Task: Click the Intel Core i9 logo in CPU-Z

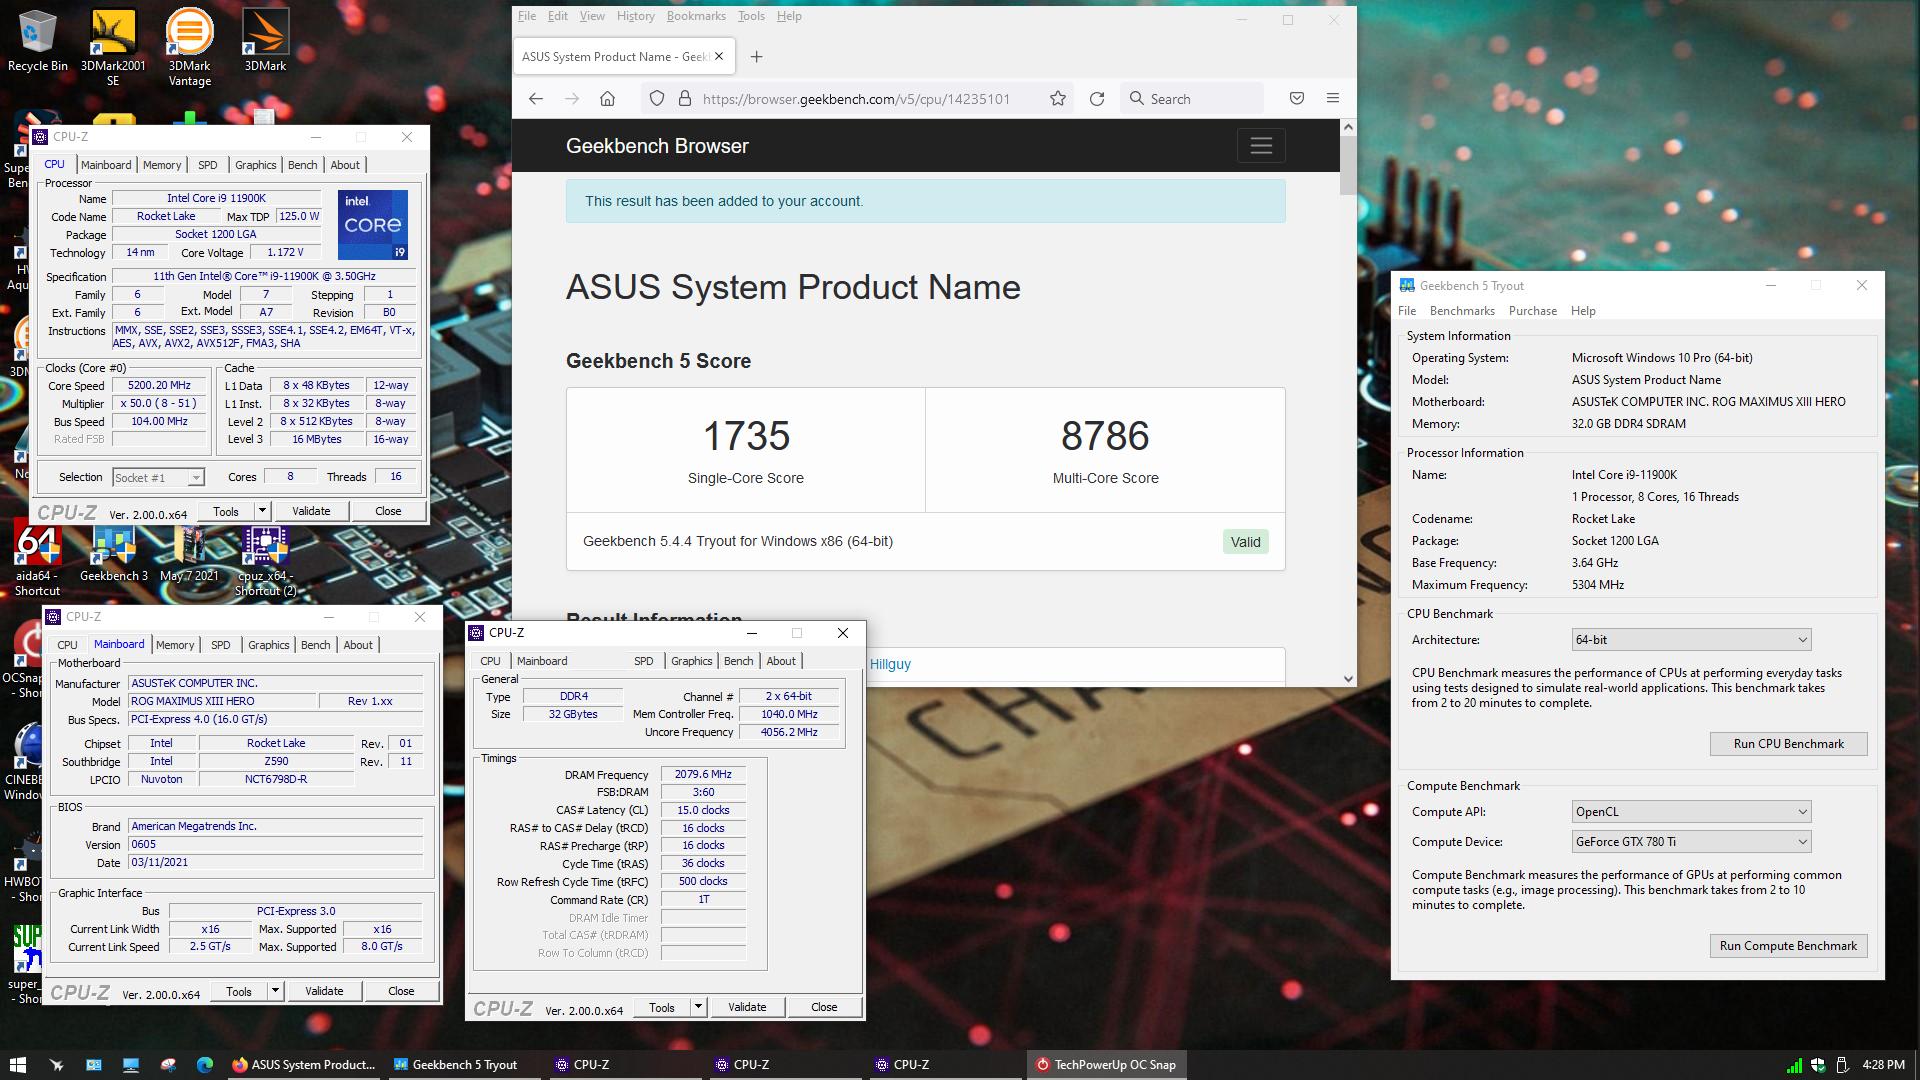Action: coord(373,225)
